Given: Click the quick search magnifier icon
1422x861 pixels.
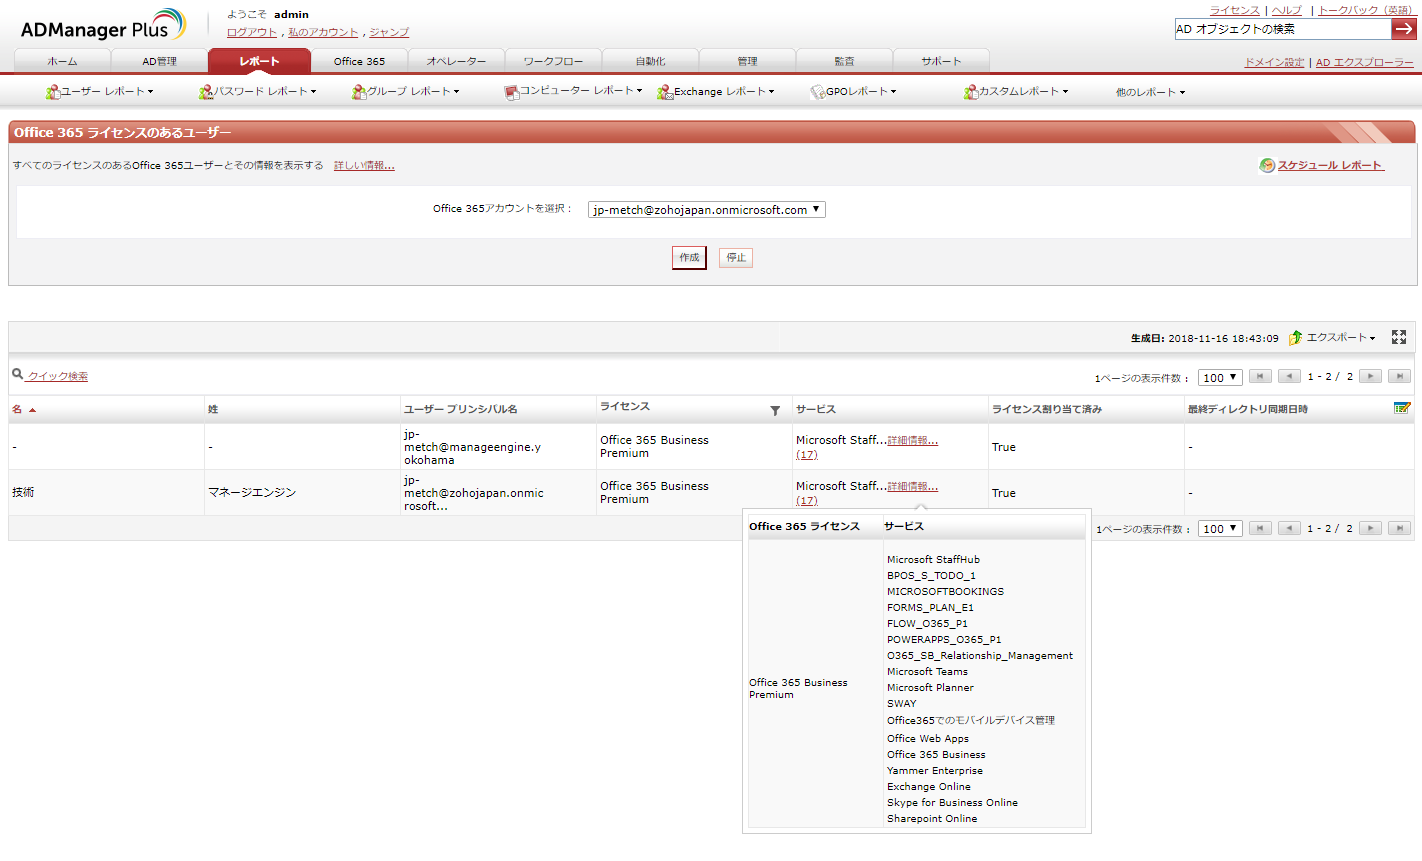Looking at the screenshot, I should tap(18, 375).
